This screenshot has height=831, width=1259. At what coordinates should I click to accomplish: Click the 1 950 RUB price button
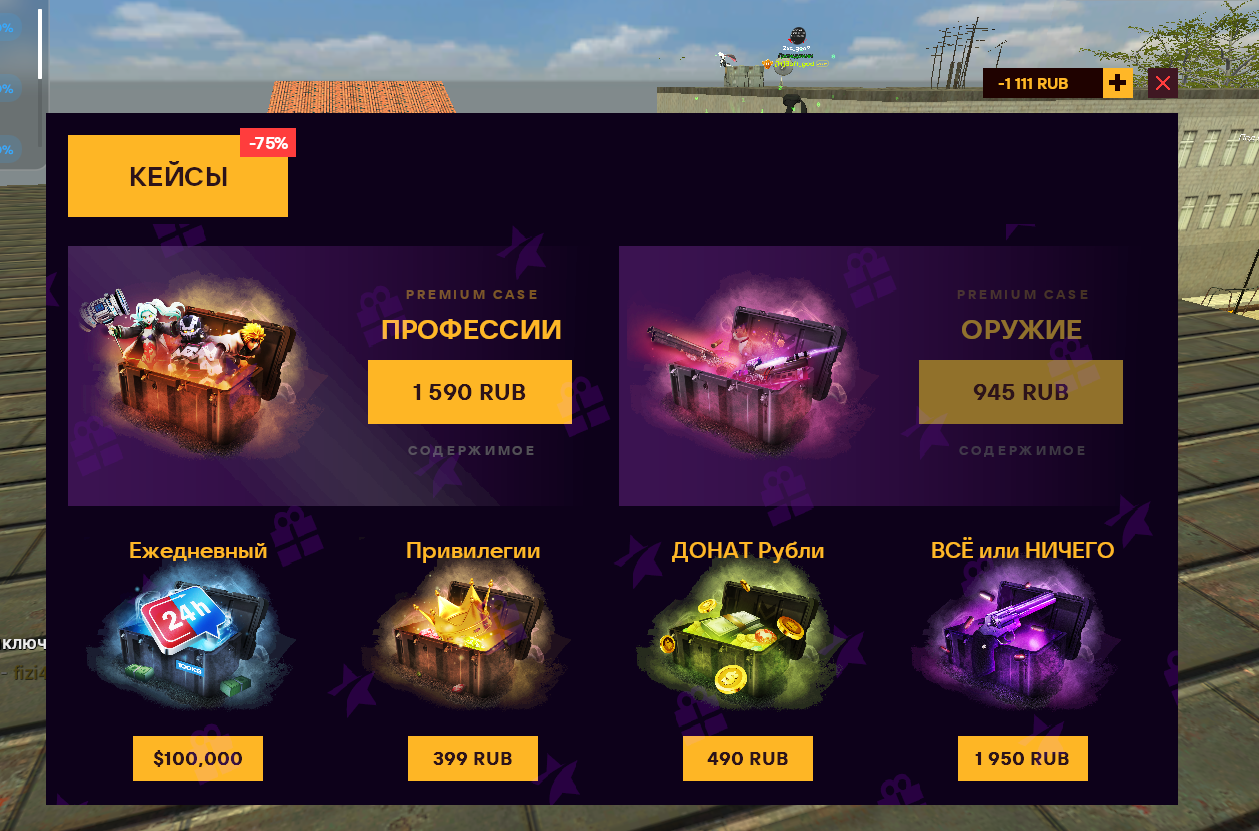coord(1023,758)
